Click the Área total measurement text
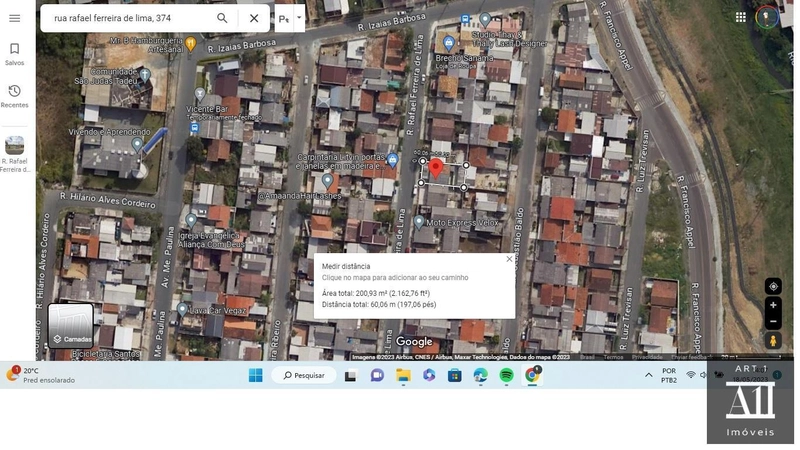The height and width of the screenshot is (450, 800). click(376, 293)
